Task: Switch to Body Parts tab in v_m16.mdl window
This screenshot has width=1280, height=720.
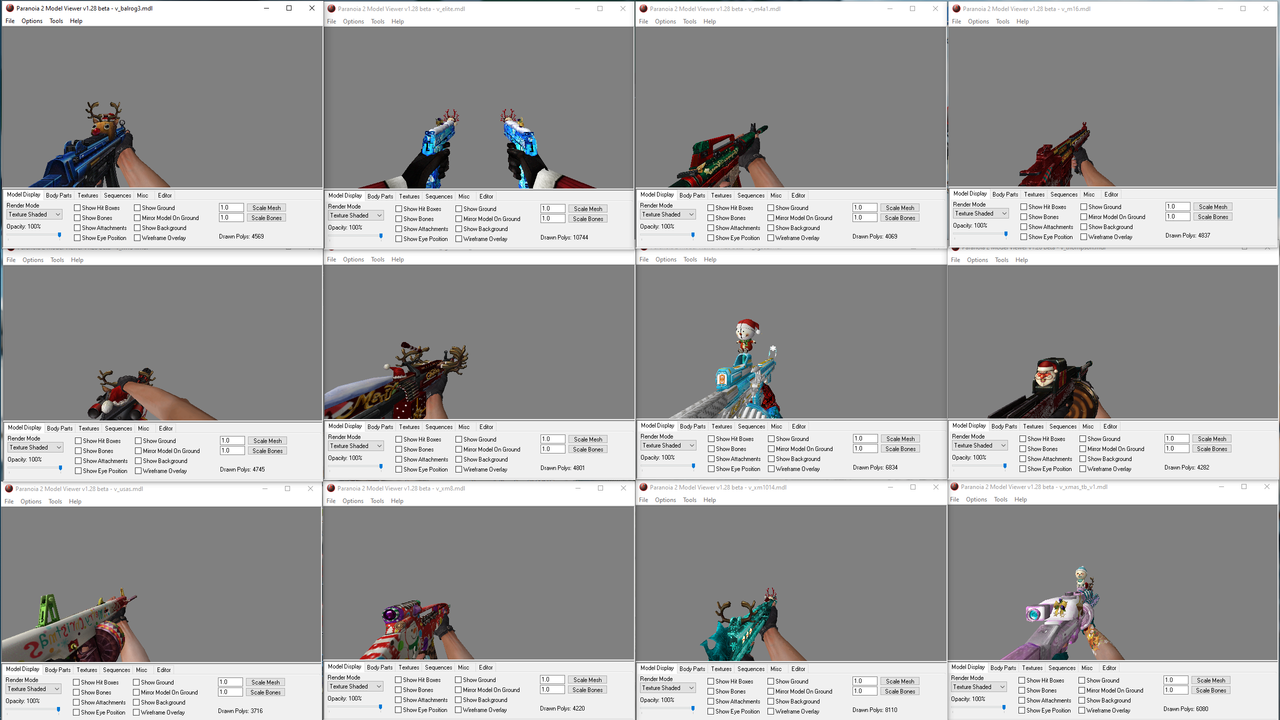Action: 1005,194
